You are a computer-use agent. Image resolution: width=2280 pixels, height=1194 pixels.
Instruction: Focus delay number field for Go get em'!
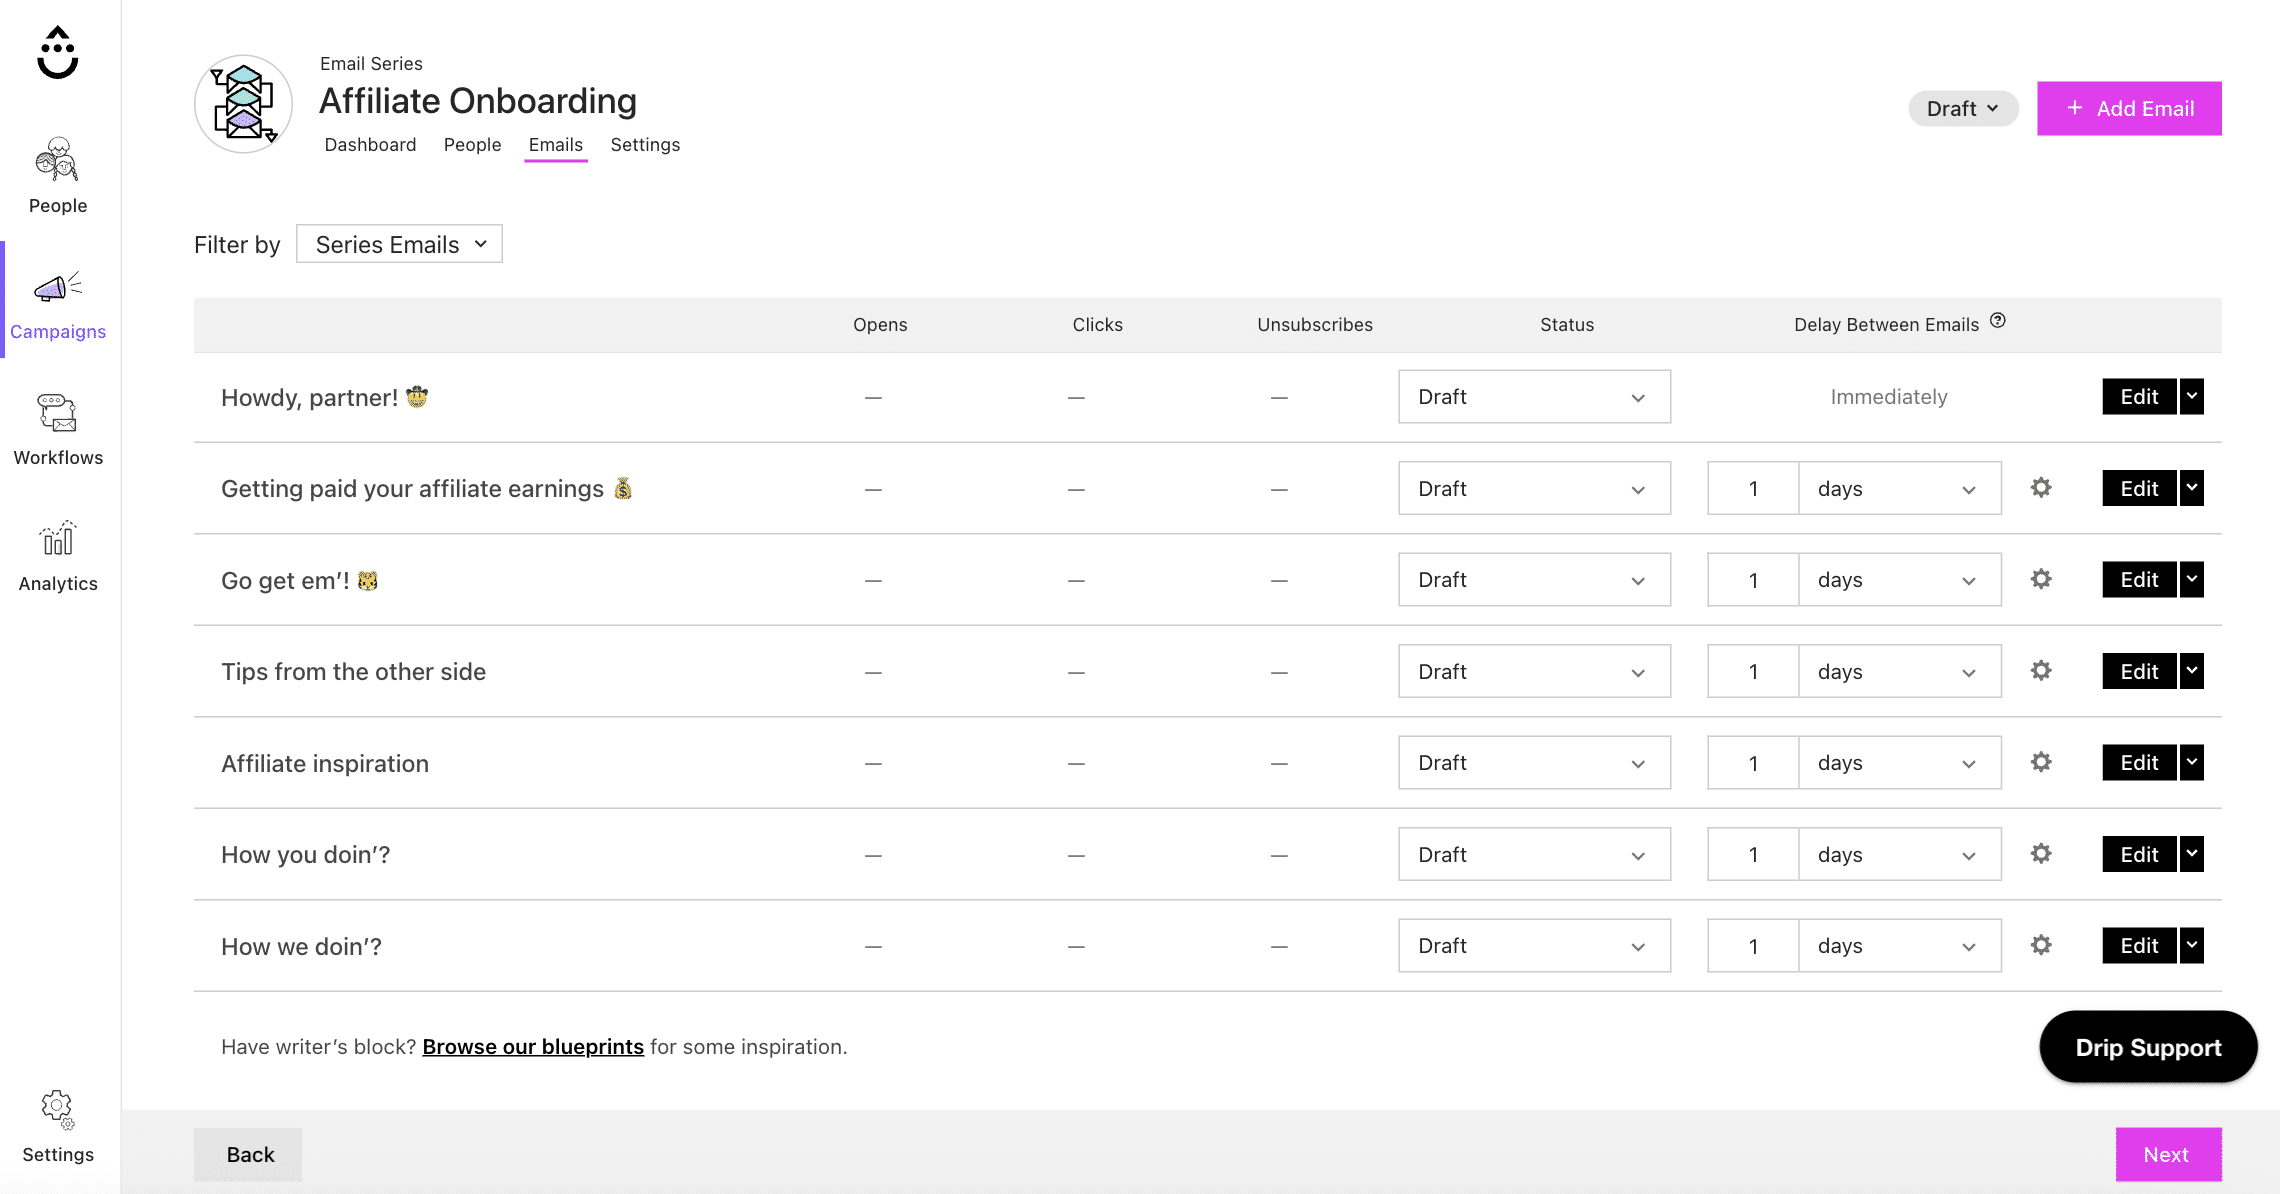click(x=1753, y=580)
